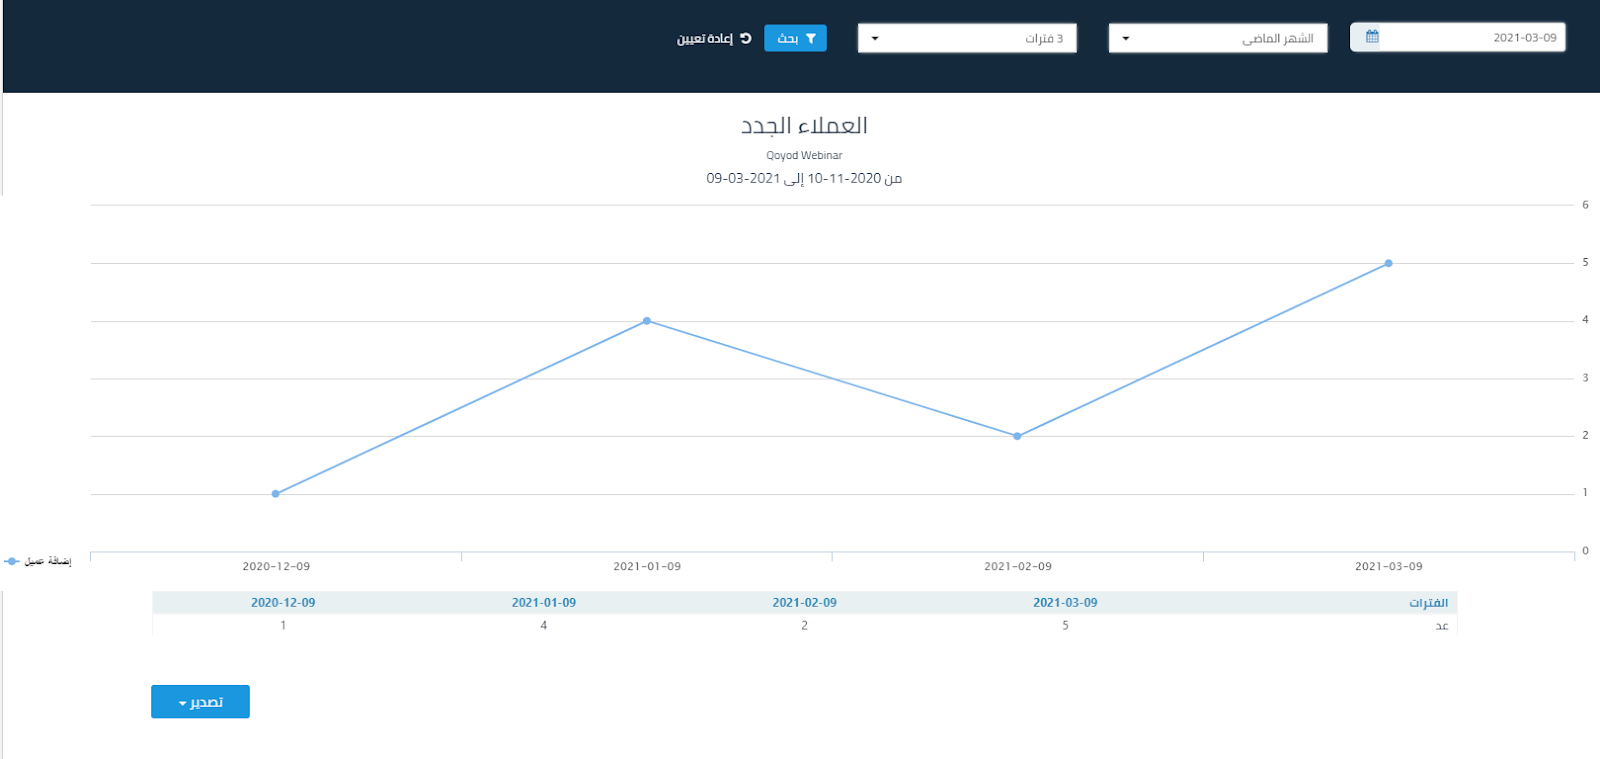
Task: Click the الفترات table header
Action: 1428,603
